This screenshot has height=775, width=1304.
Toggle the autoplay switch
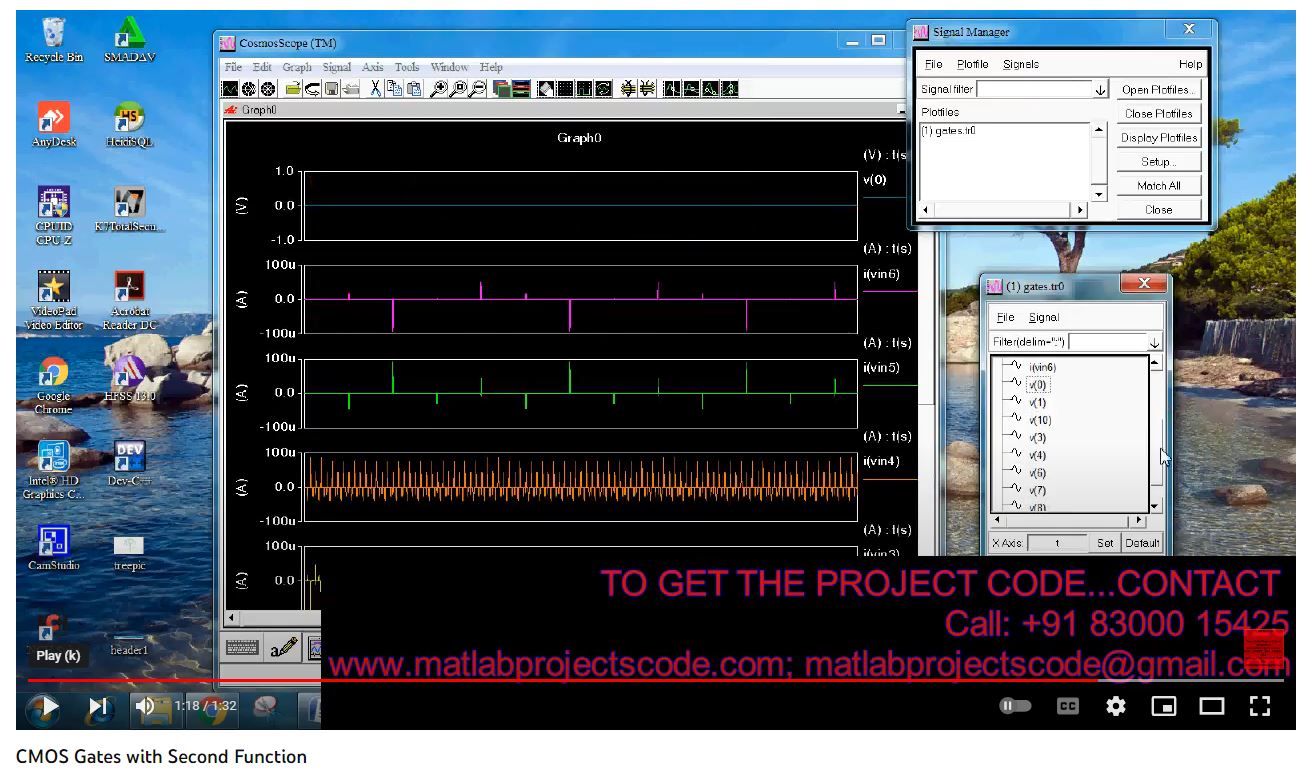[1016, 706]
